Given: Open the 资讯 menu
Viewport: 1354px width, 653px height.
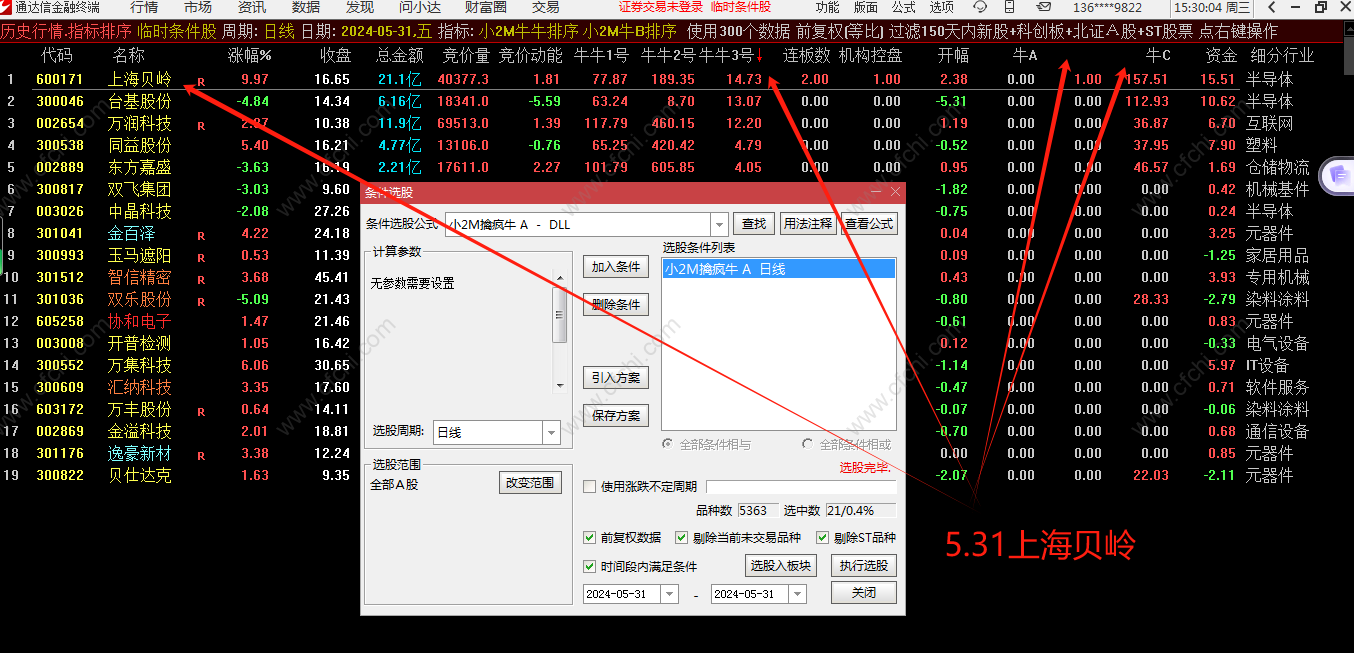Looking at the screenshot, I should pos(252,7).
